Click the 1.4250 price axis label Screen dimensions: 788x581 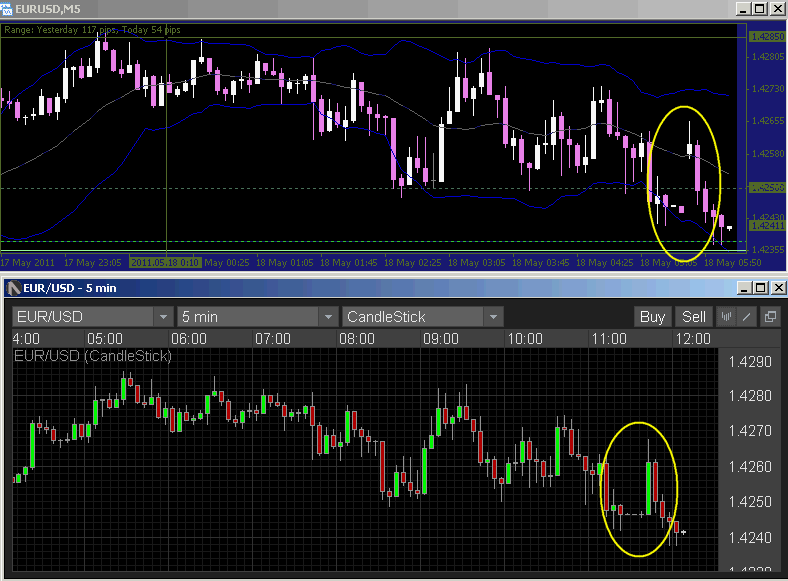click(x=750, y=502)
